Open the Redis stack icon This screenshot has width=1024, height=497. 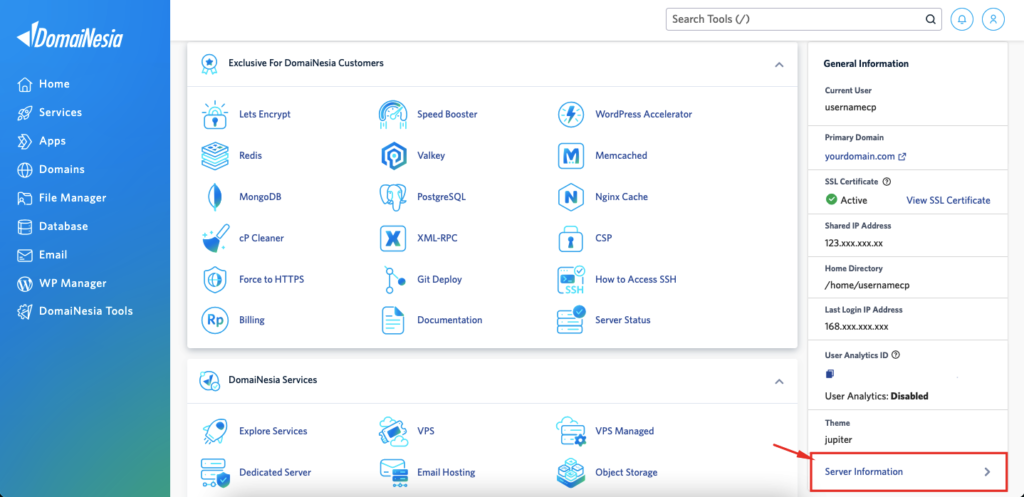[215, 156]
